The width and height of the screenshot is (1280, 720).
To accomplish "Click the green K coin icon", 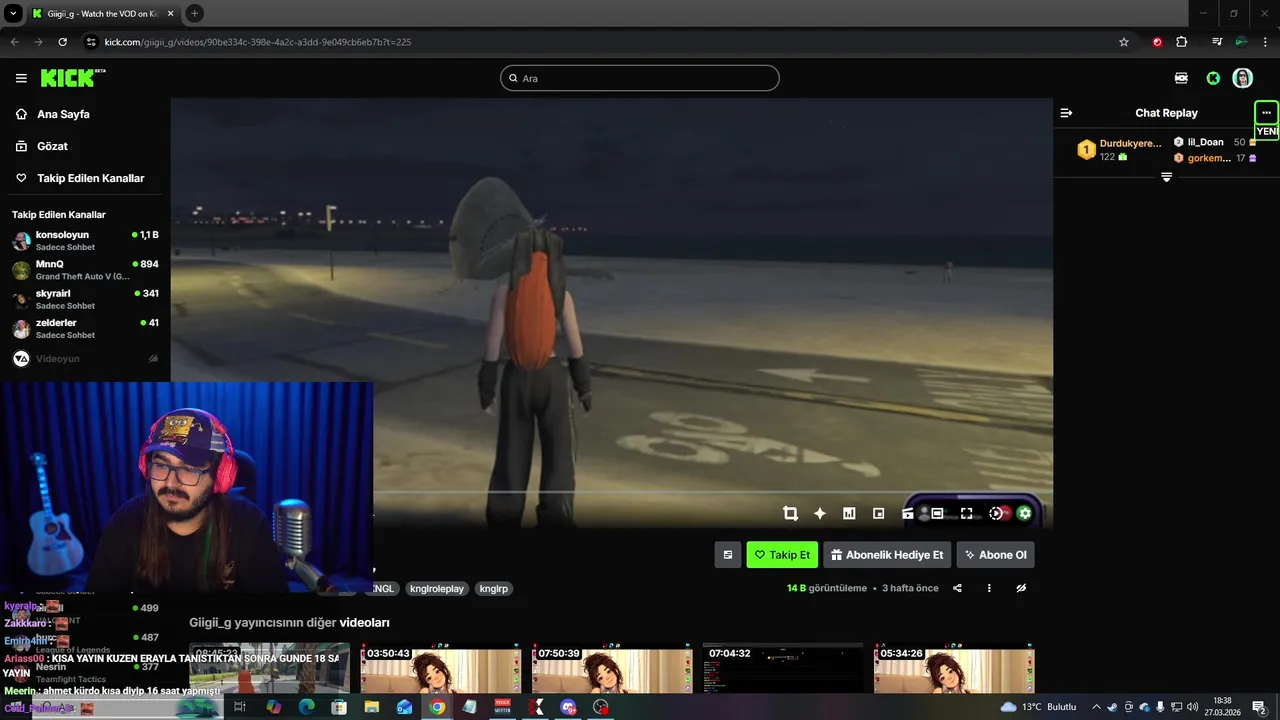I will click(x=1213, y=78).
